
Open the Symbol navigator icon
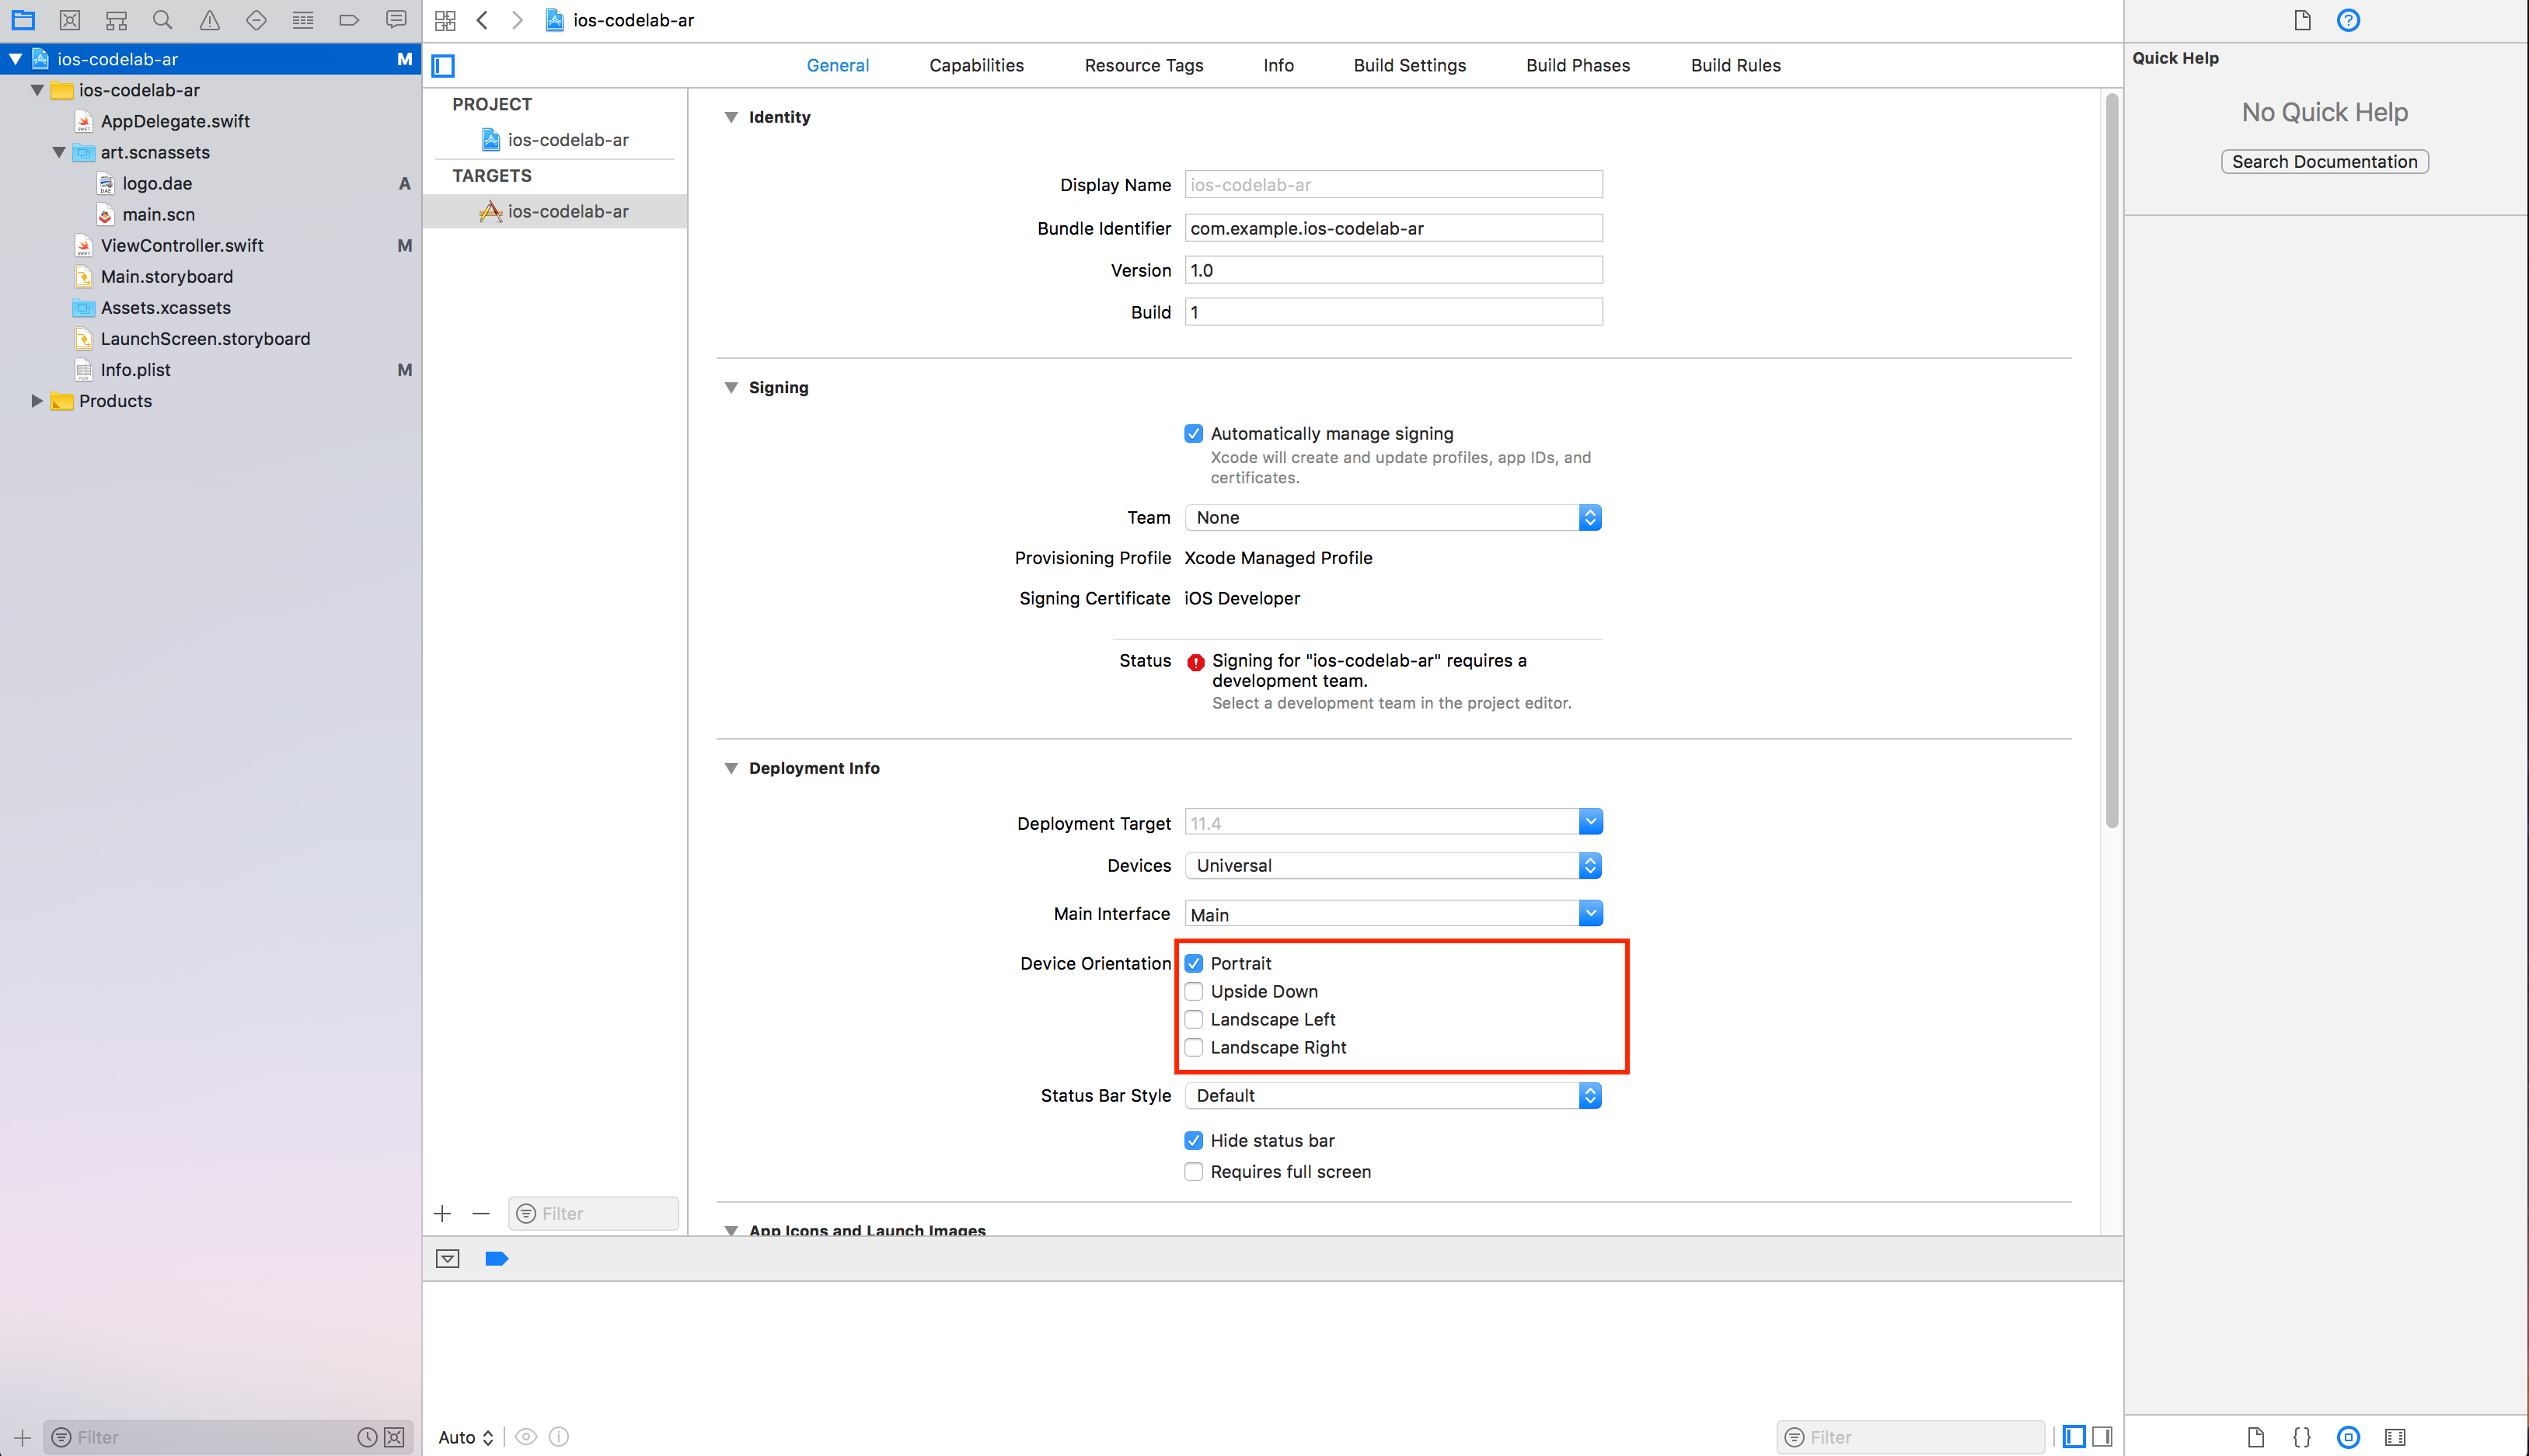[x=117, y=20]
